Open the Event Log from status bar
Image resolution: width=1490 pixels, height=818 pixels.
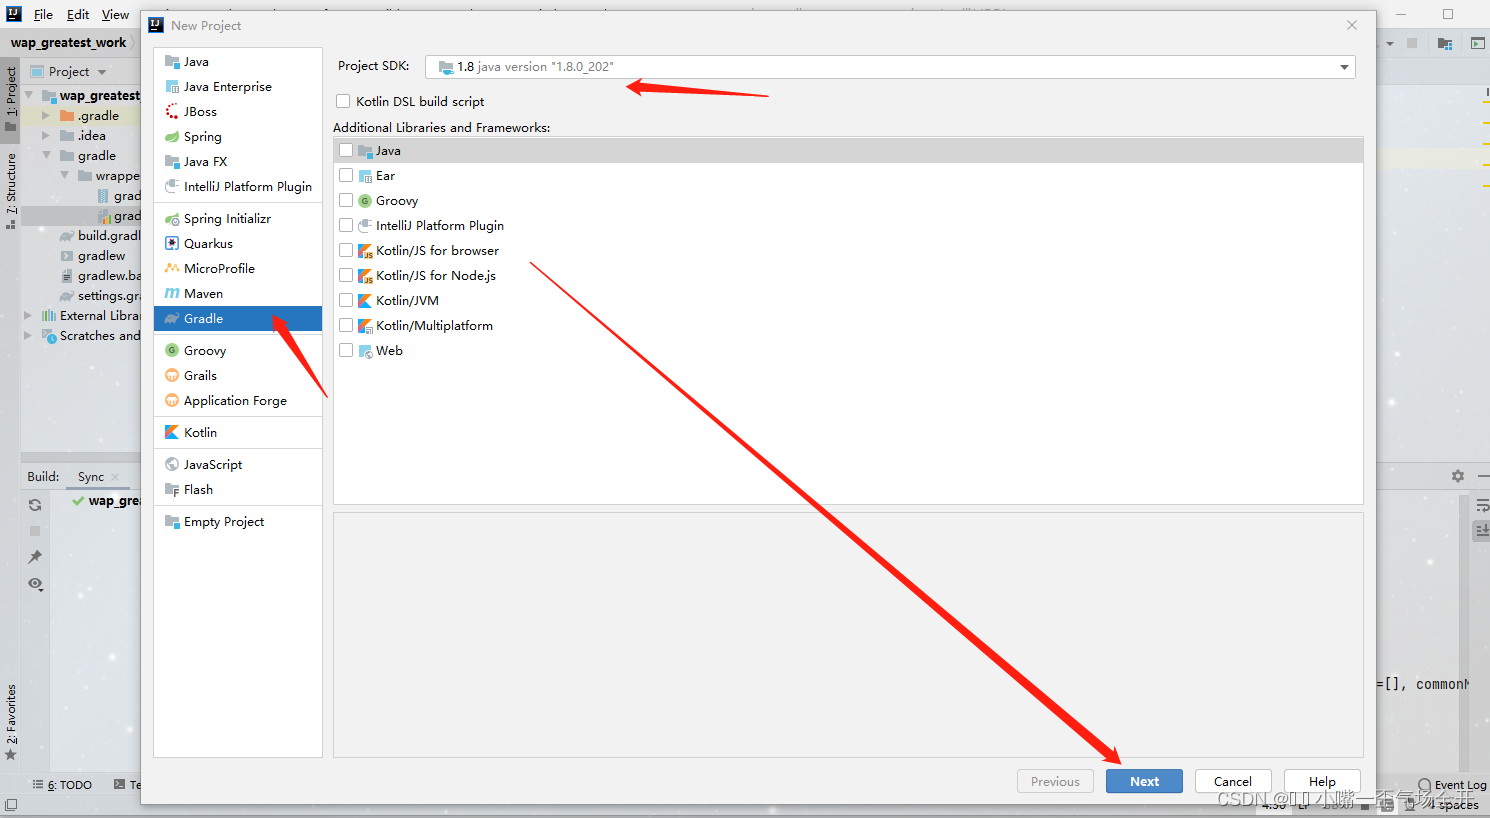tap(1453, 785)
